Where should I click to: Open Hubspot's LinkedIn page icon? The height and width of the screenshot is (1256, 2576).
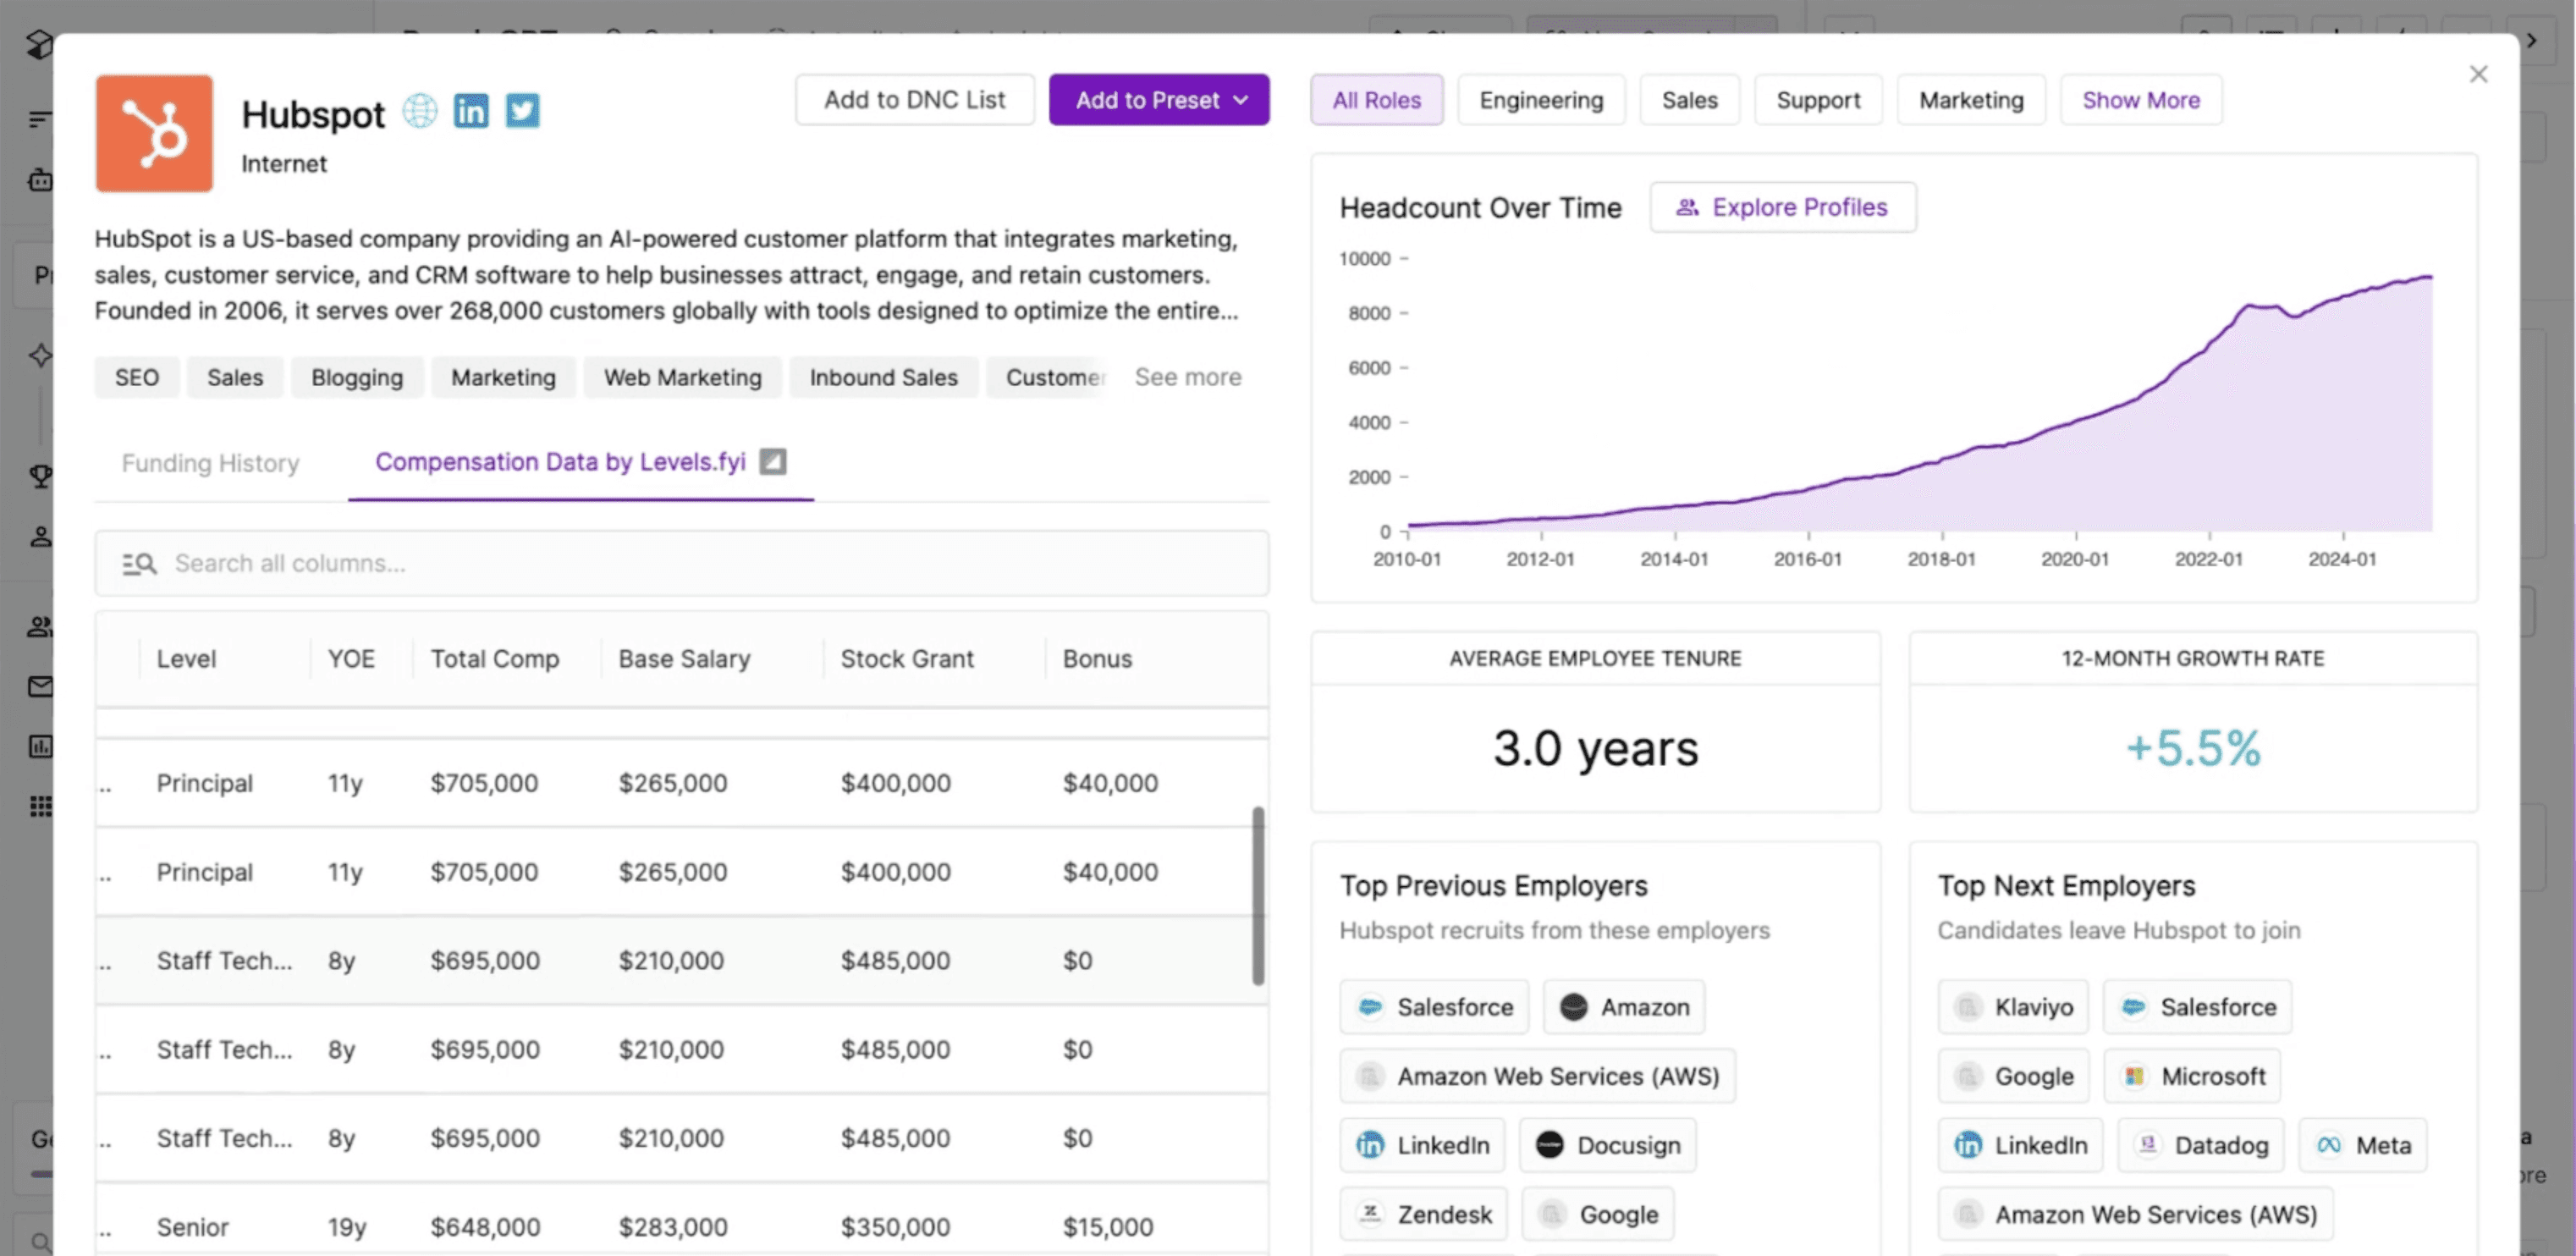471,110
